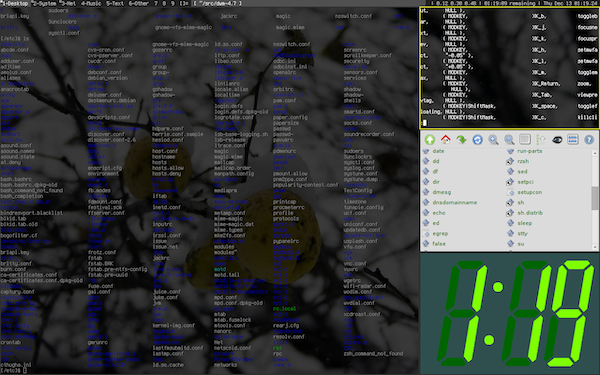Select the echo file icon
Viewport: 600px width, 375px height.
click(x=426, y=213)
